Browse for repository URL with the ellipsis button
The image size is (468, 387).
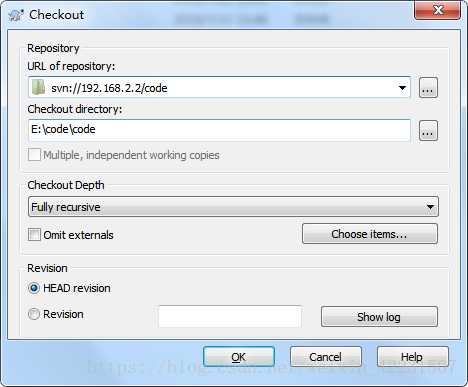coord(428,88)
